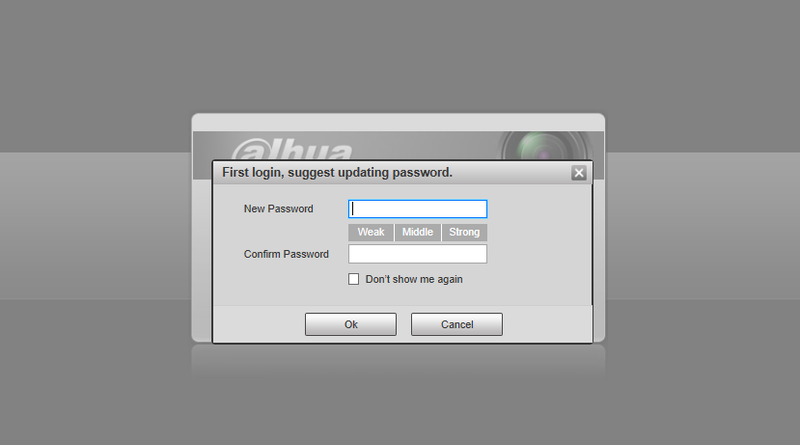Click the dialog footer area beside Cancel
This screenshot has height=445, width=800.
[546, 325]
